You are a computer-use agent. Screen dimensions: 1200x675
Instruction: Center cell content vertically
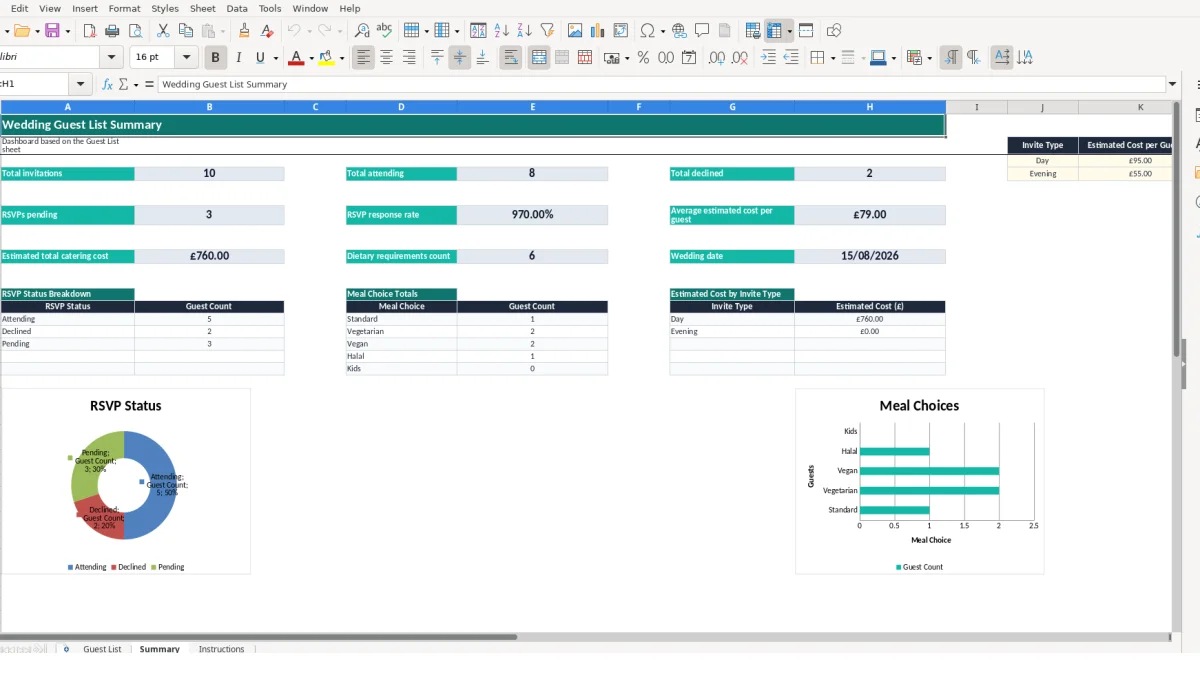pyautogui.click(x=460, y=58)
